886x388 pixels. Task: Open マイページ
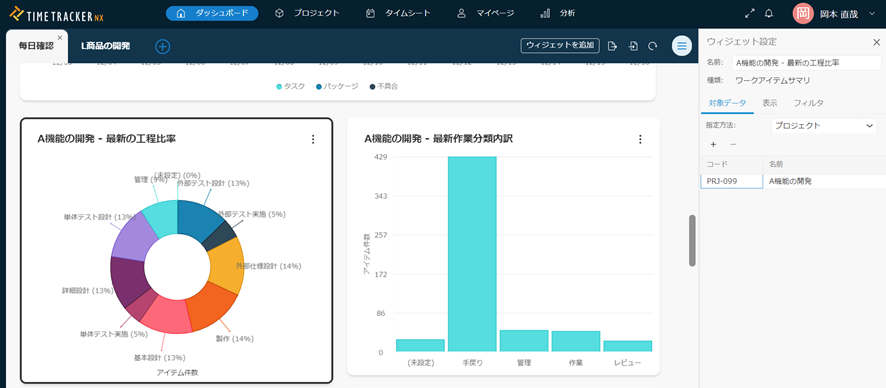(486, 14)
